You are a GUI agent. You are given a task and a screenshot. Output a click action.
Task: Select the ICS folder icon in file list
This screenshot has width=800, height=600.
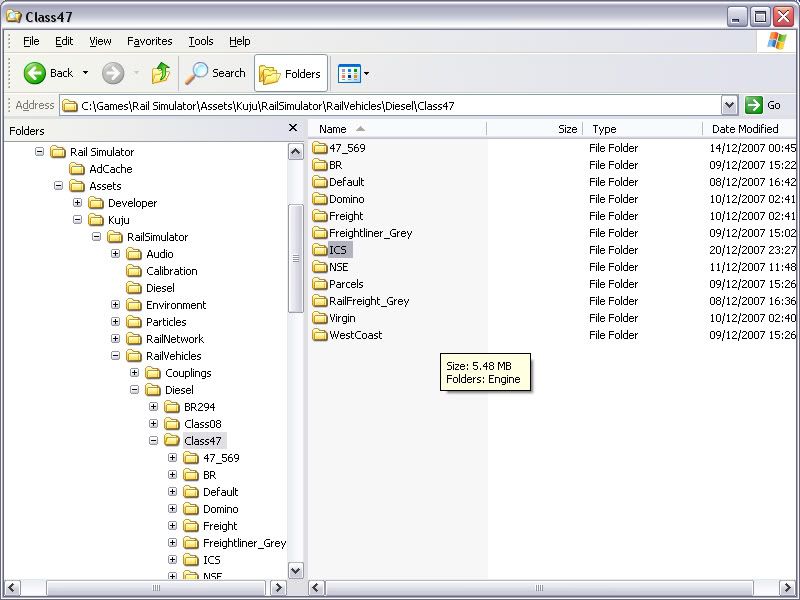coord(320,250)
